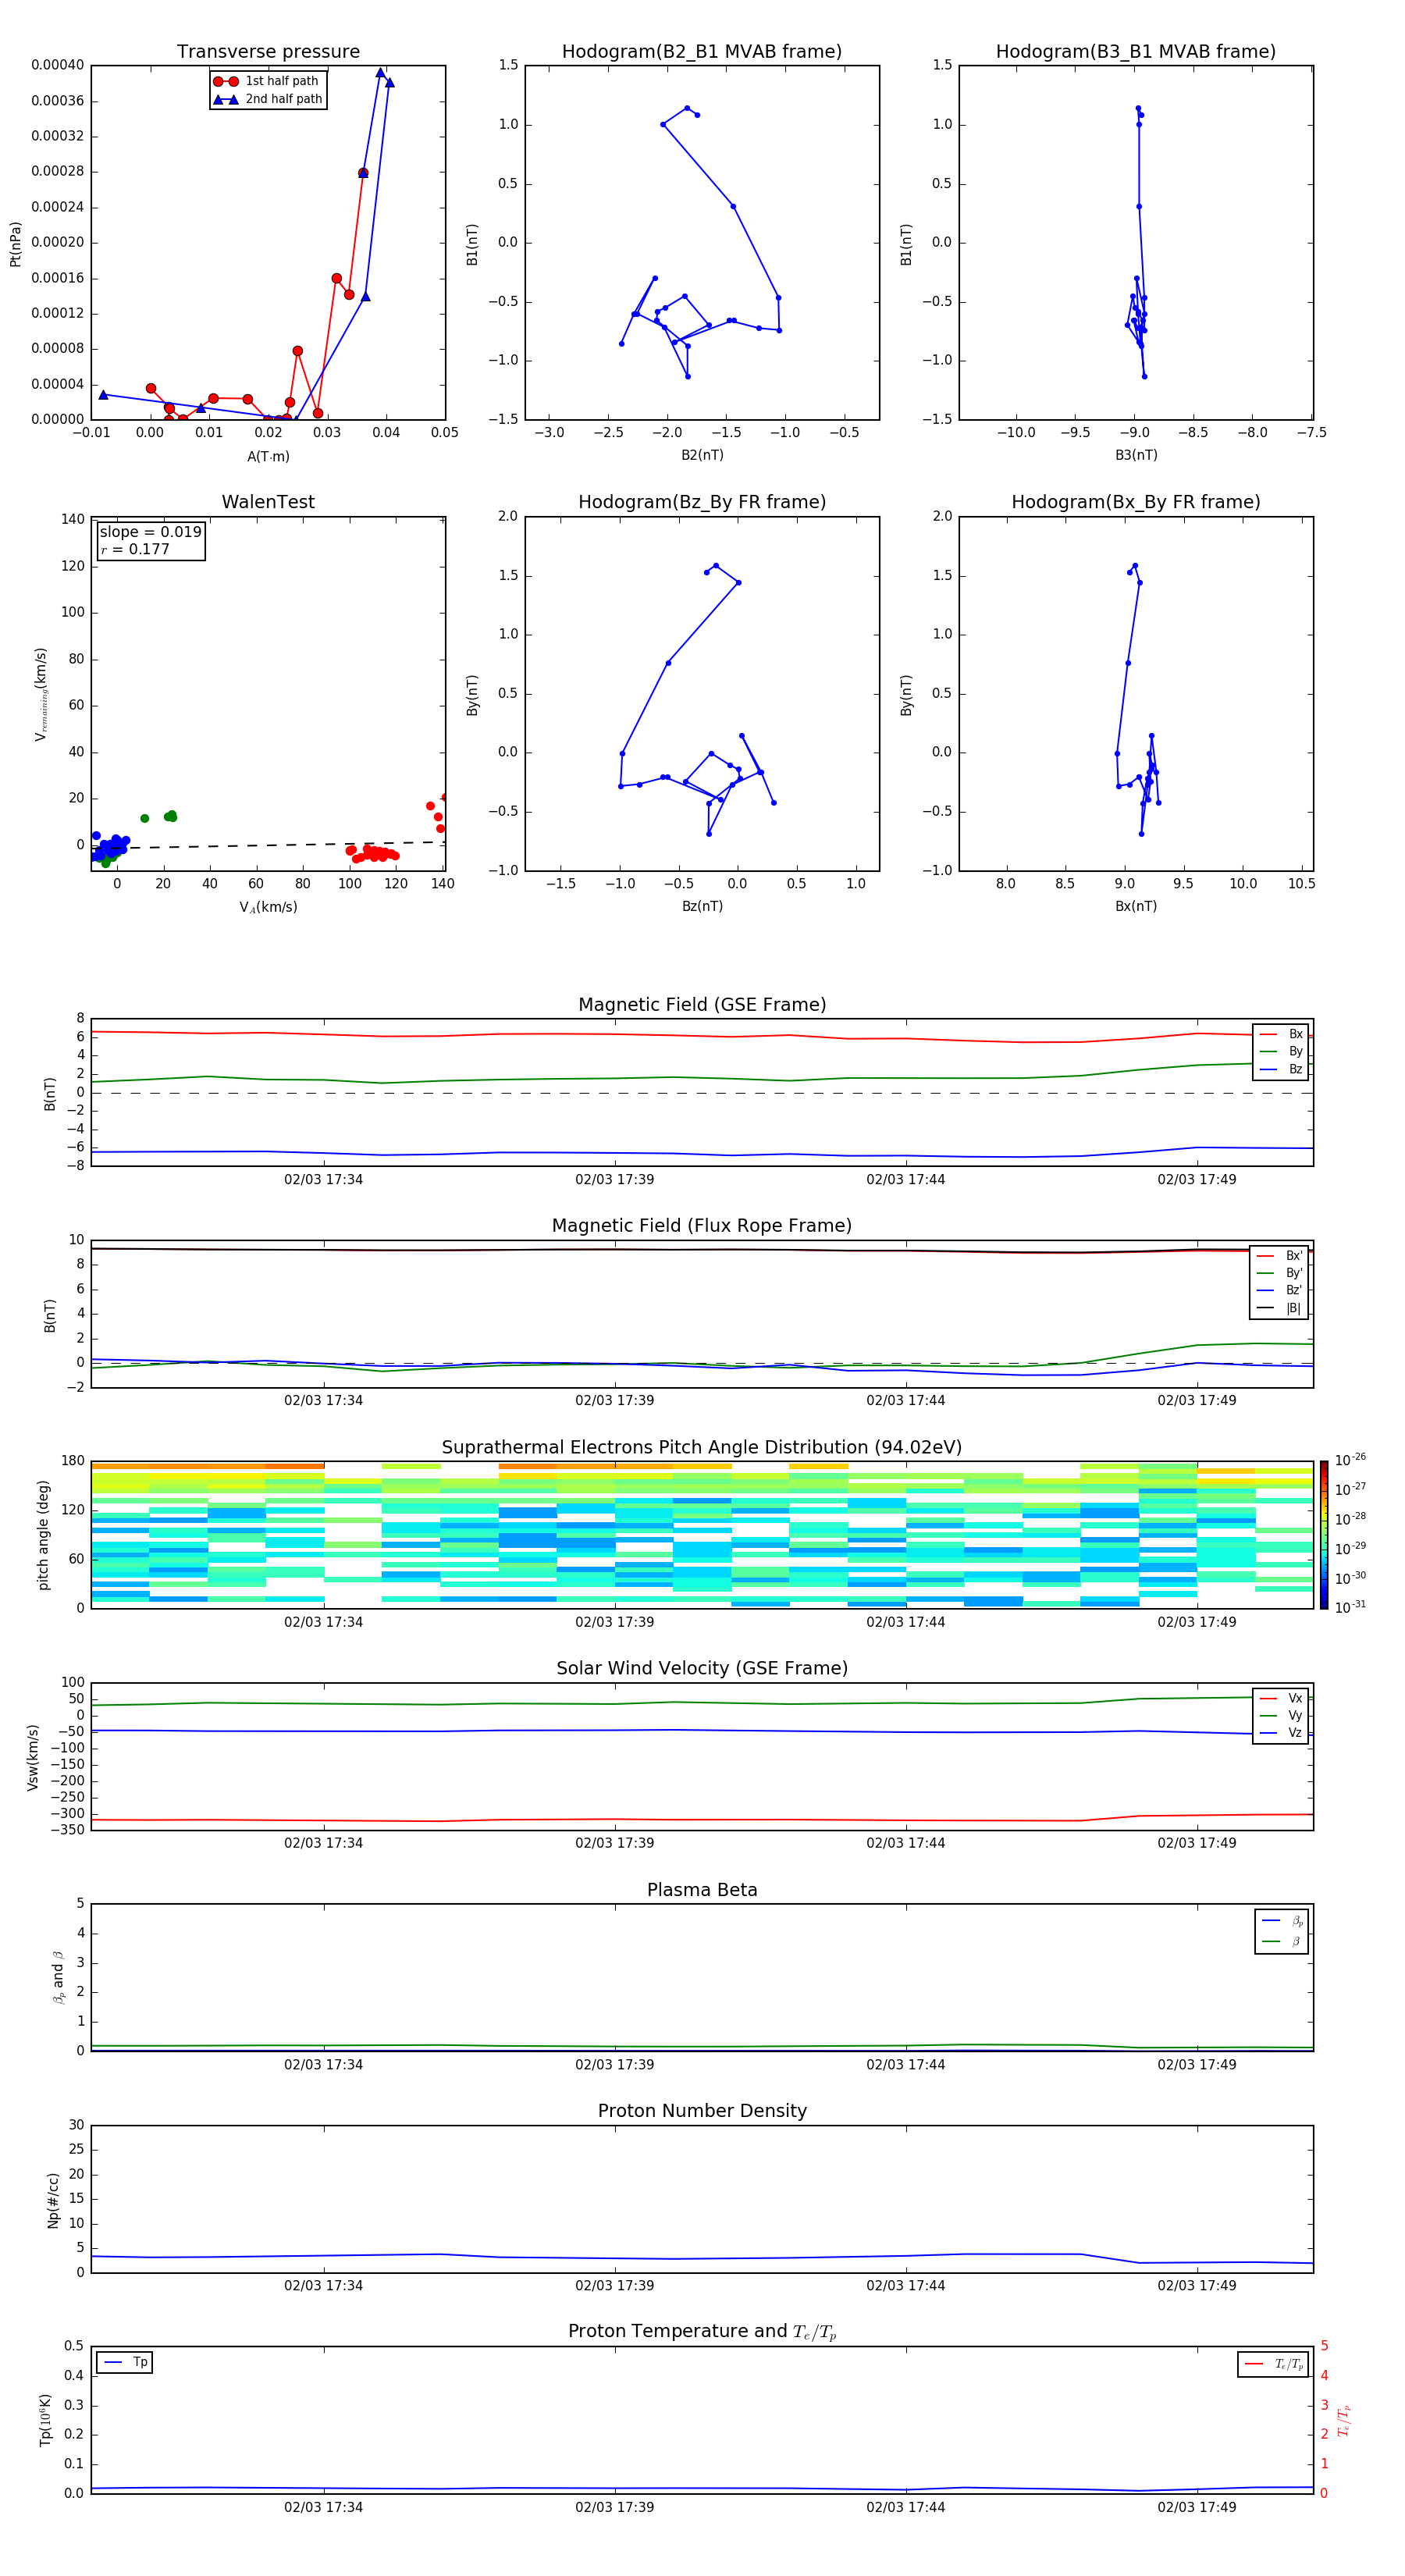Select the 'slope = 0.019' annotation

click(x=150, y=532)
